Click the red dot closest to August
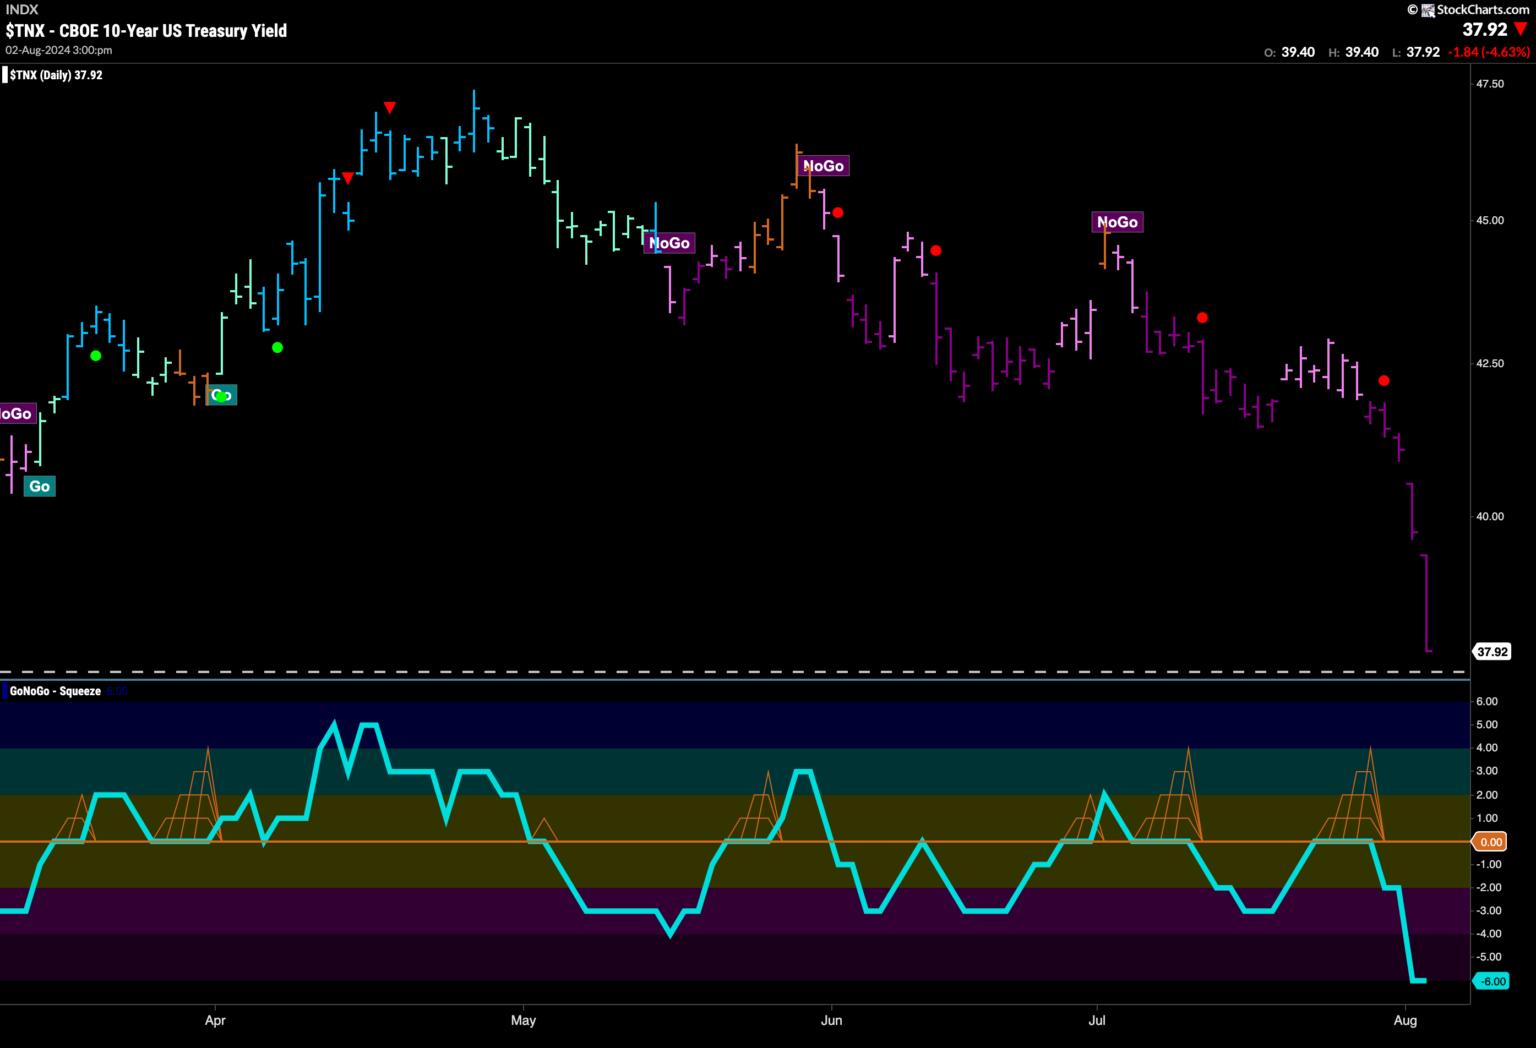The image size is (1536, 1048). pos(1383,381)
